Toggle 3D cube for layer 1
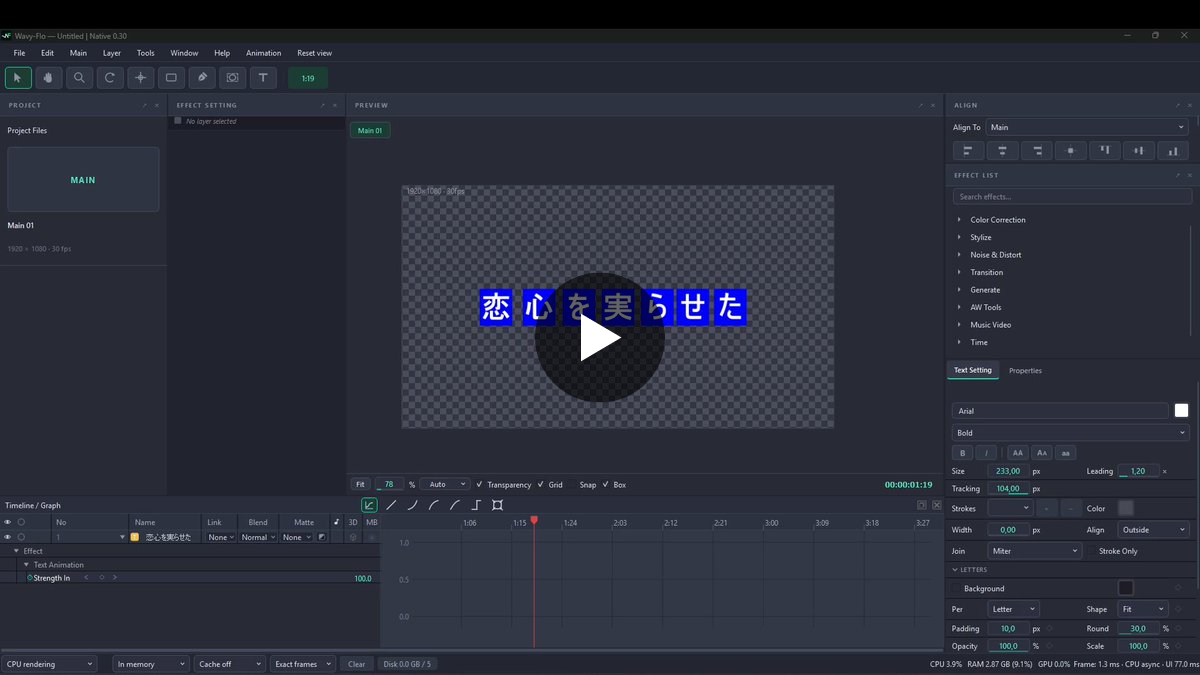This screenshot has height=675, width=1200. (353, 537)
